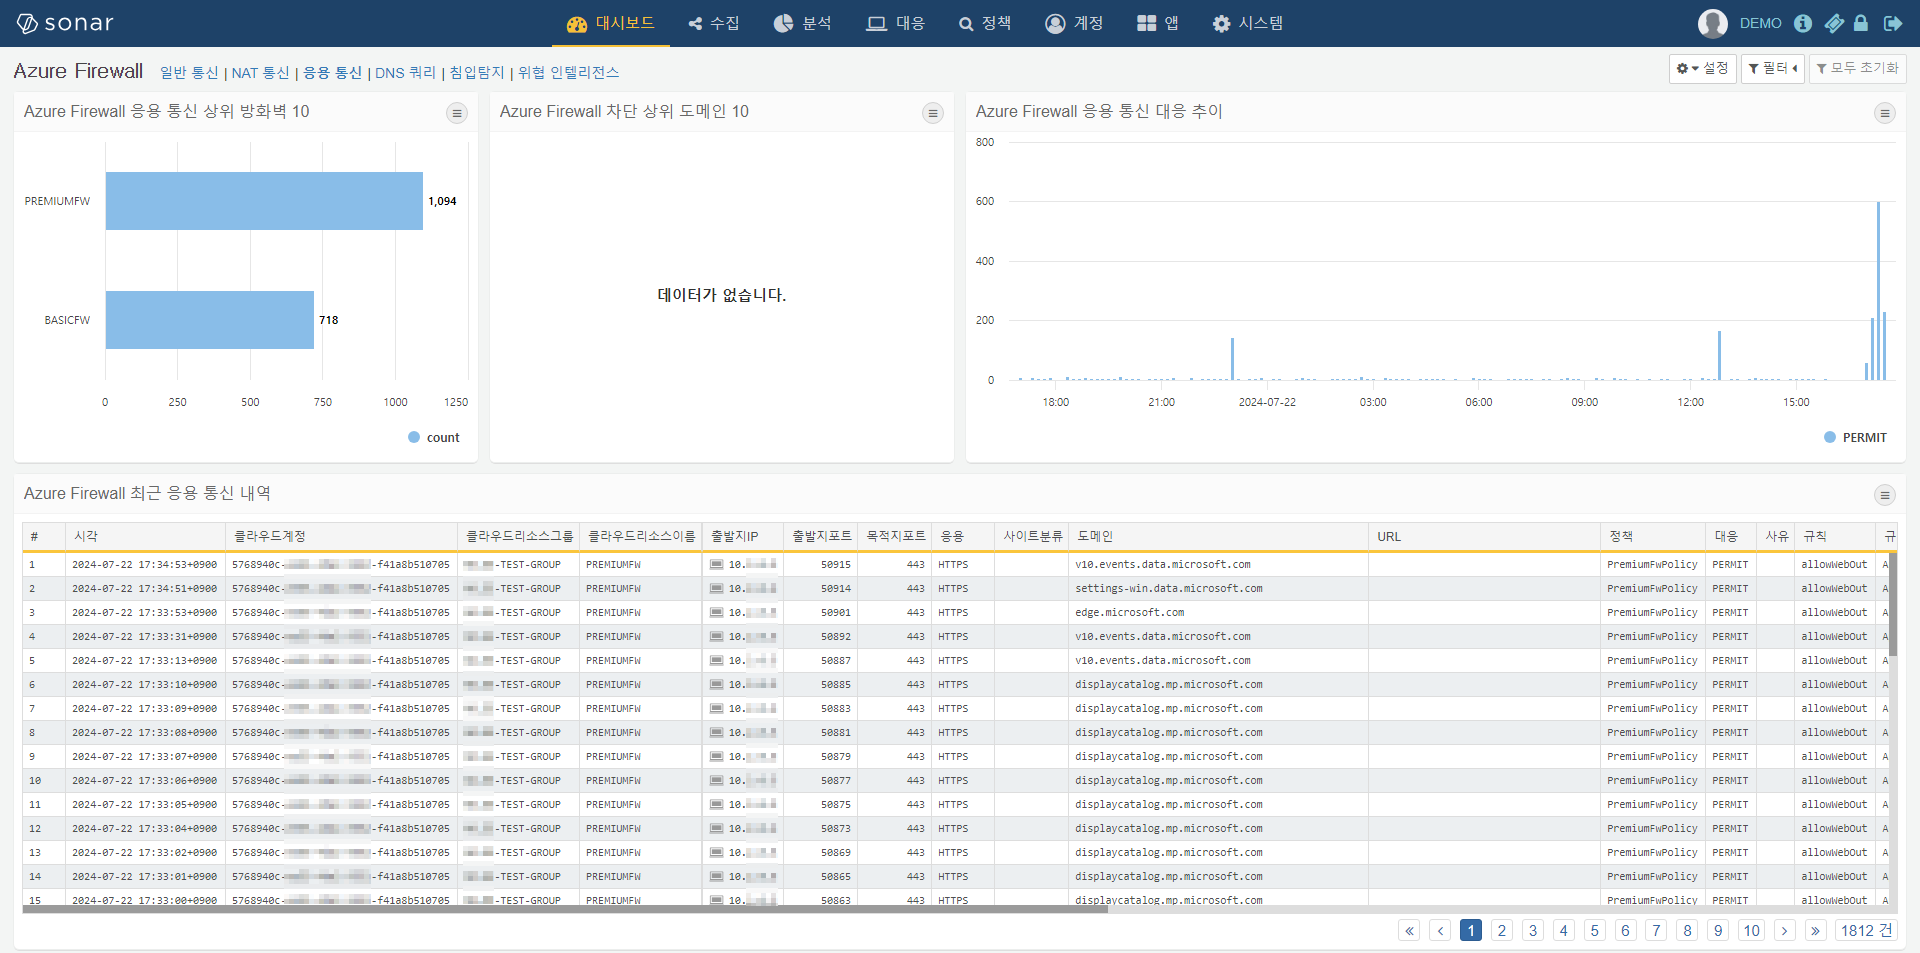This screenshot has width=1920, height=953.
Task: Open the DNS 쿼리 link
Action: 405,73
